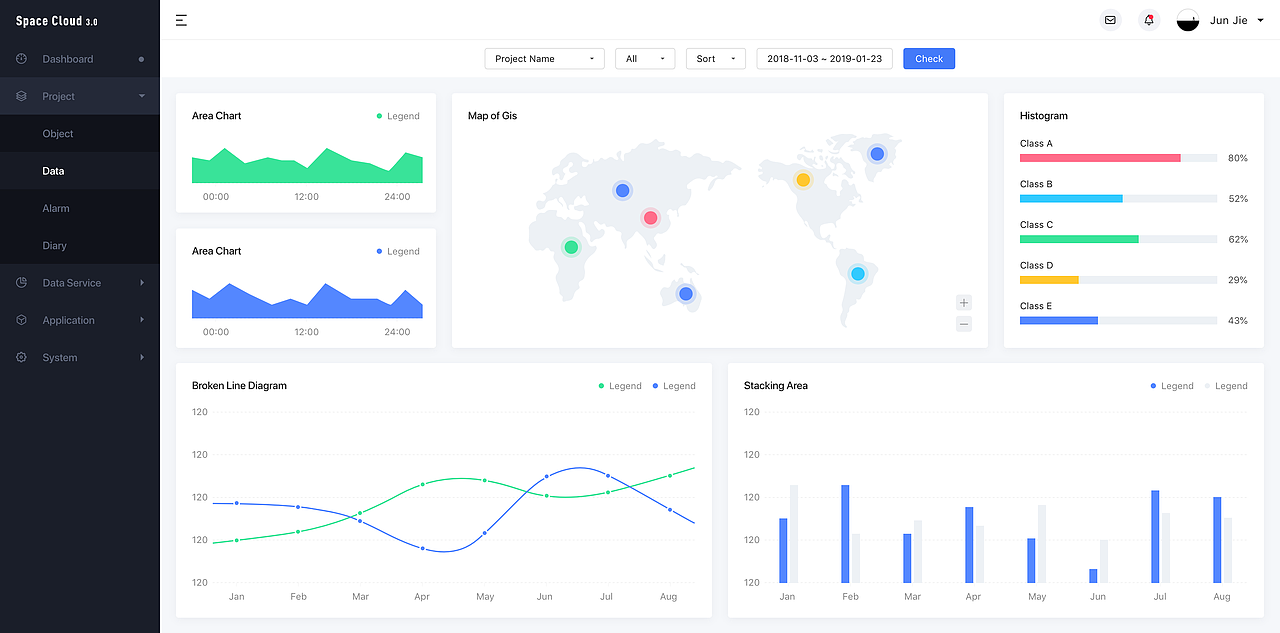This screenshot has width=1280, height=633.
Task: Click the Class E blue progress bar
Action: pyautogui.click(x=1059, y=320)
